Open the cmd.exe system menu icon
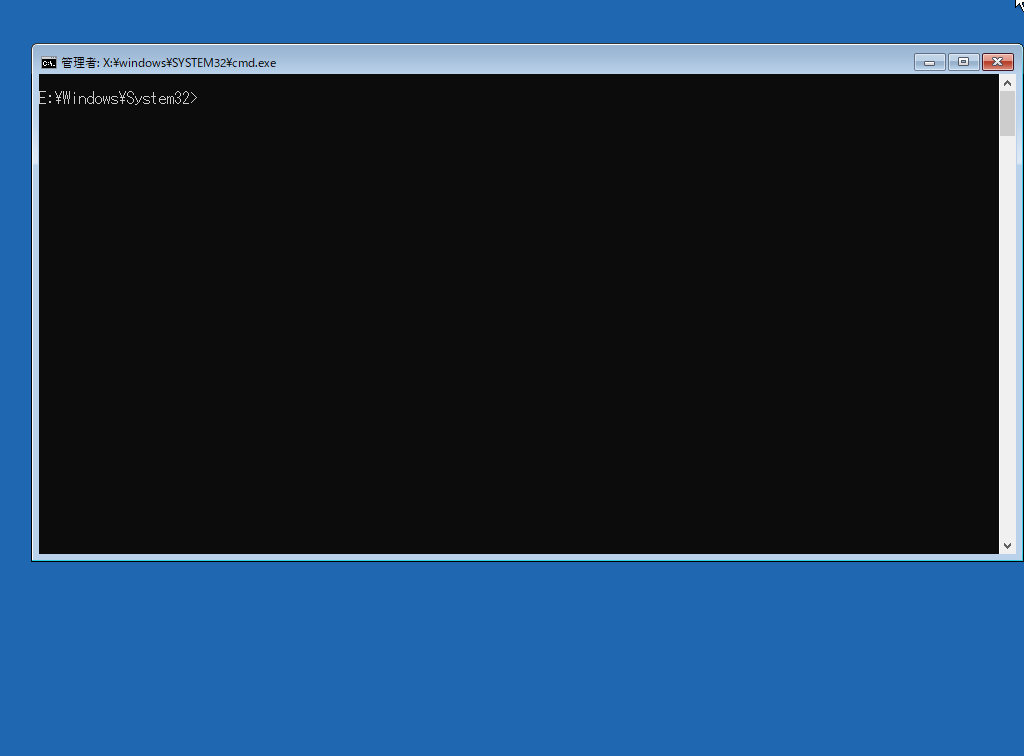Screen dimensions: 1024x756 click(48, 63)
